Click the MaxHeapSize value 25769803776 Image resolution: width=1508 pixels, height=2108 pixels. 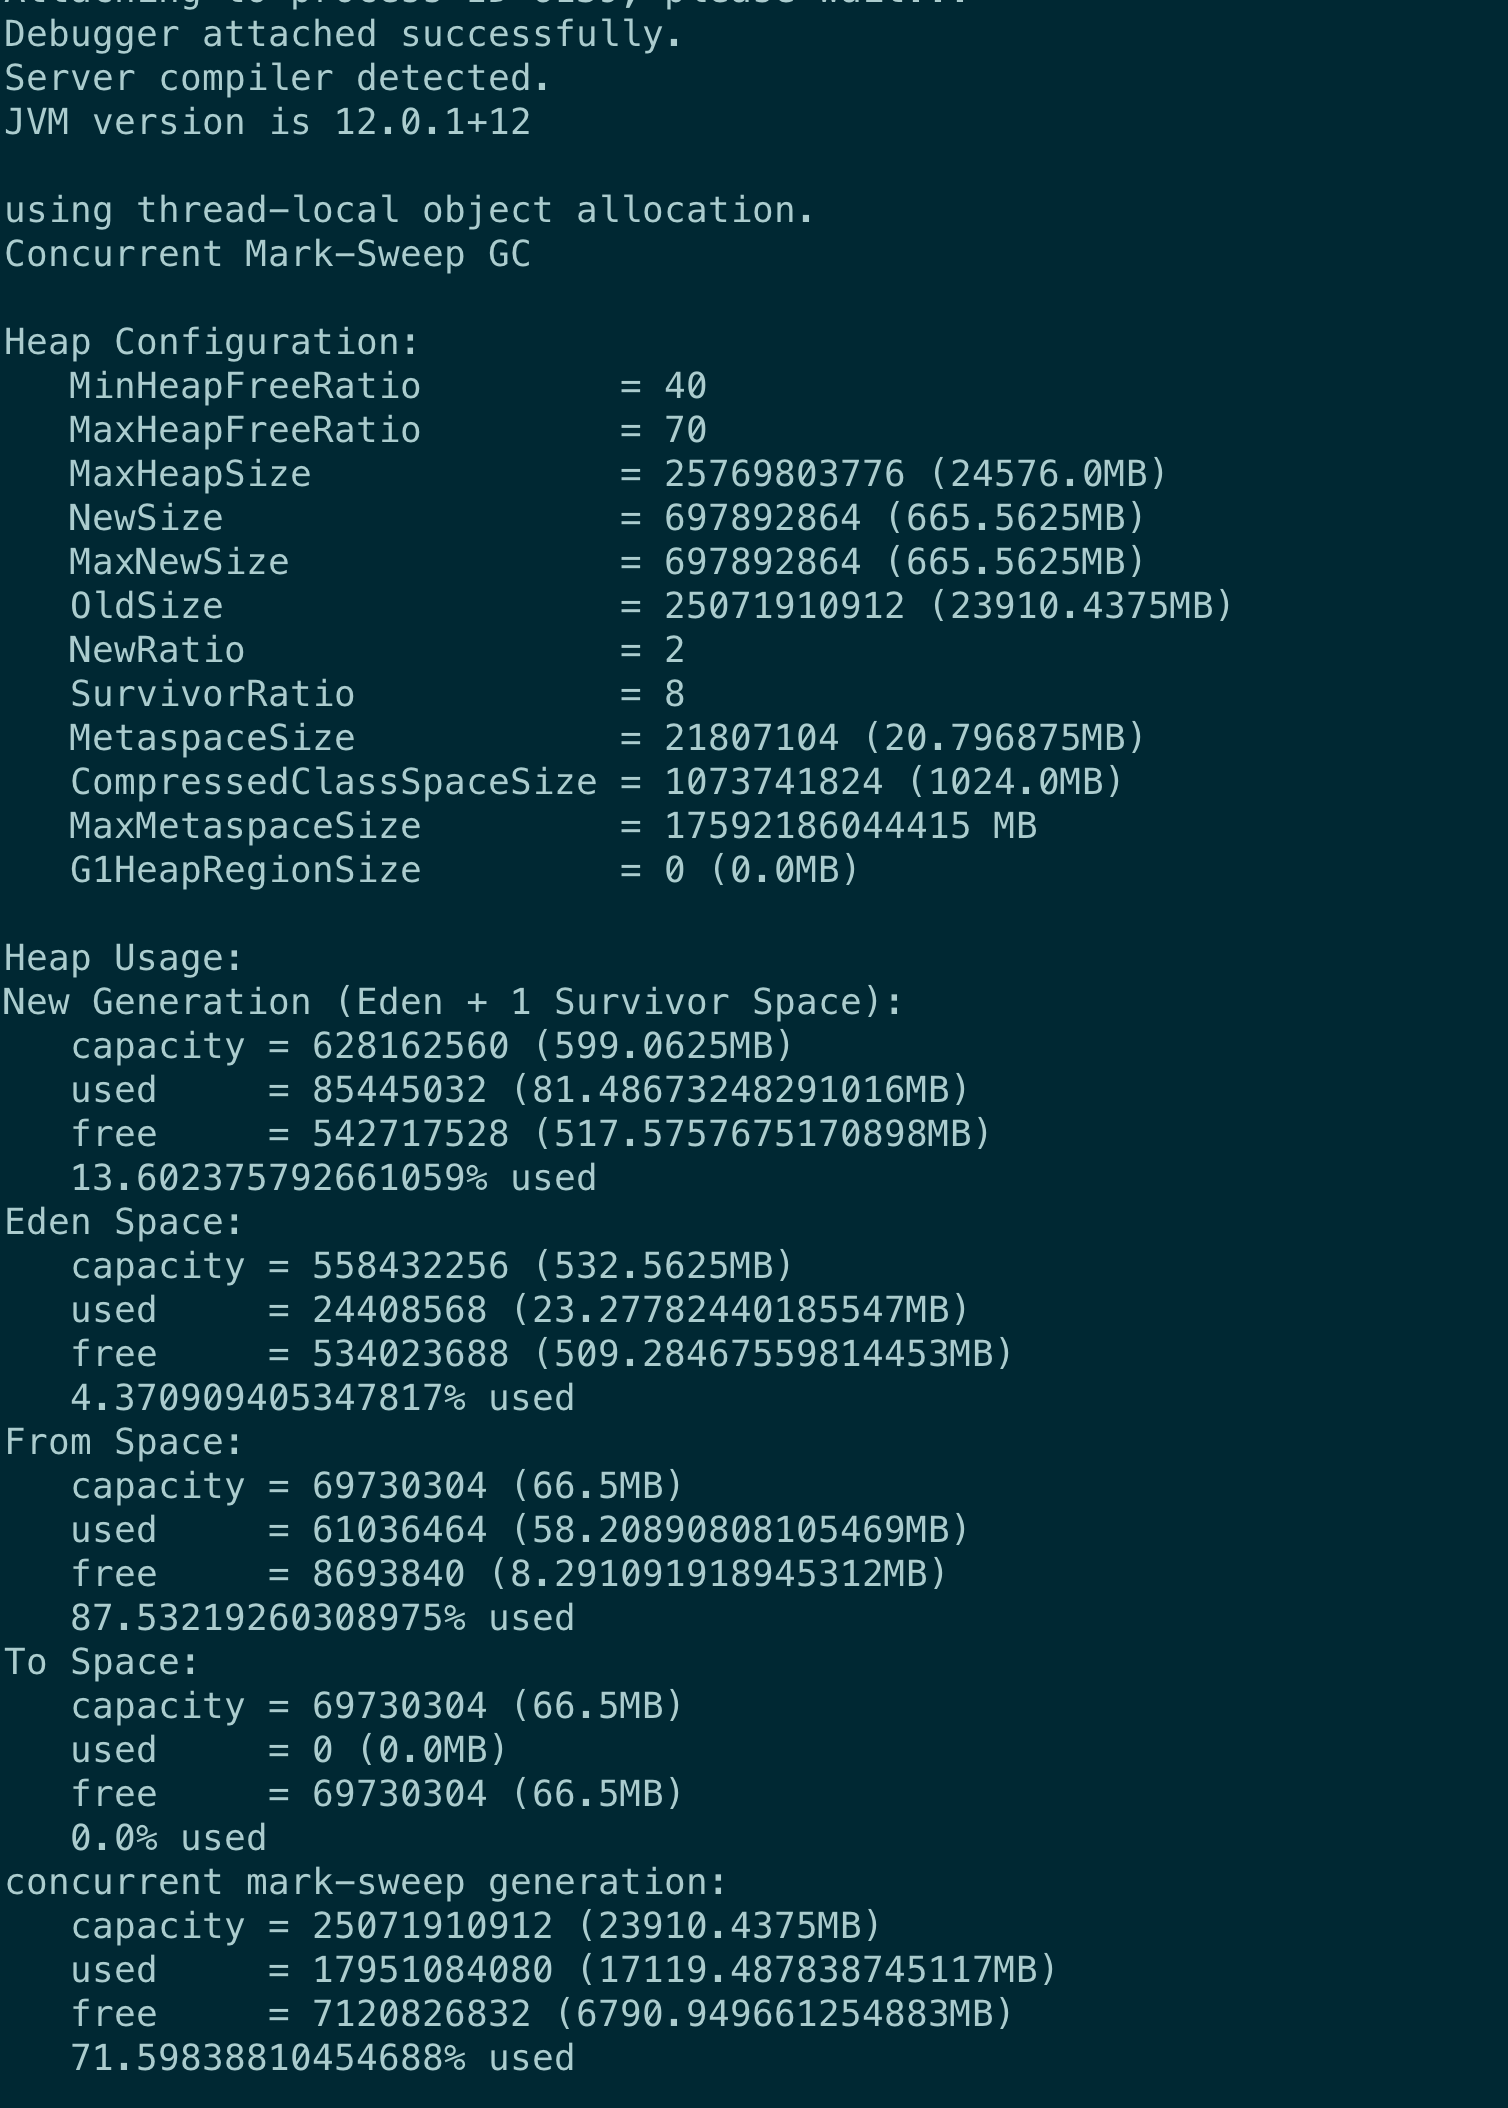785,474
